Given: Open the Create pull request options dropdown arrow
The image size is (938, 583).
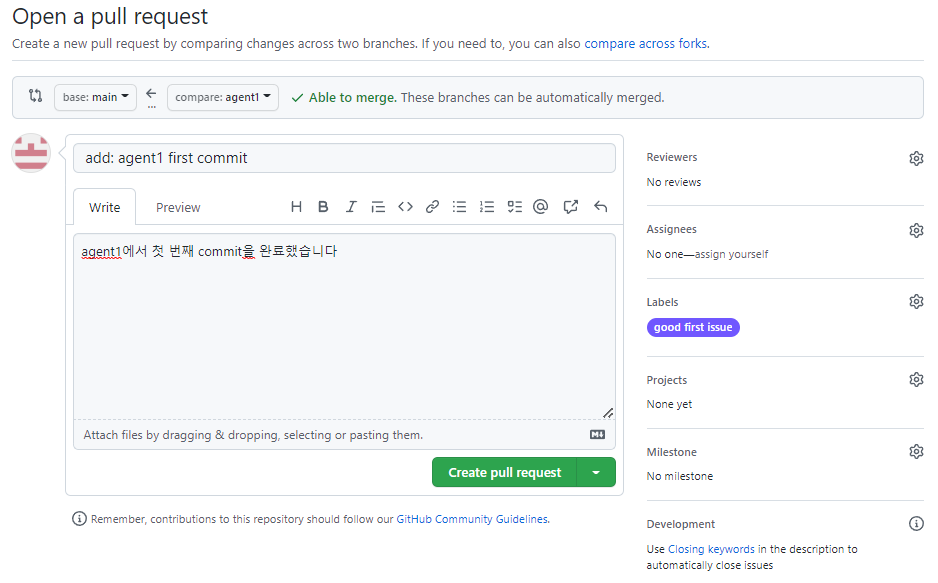Looking at the screenshot, I should pos(596,472).
